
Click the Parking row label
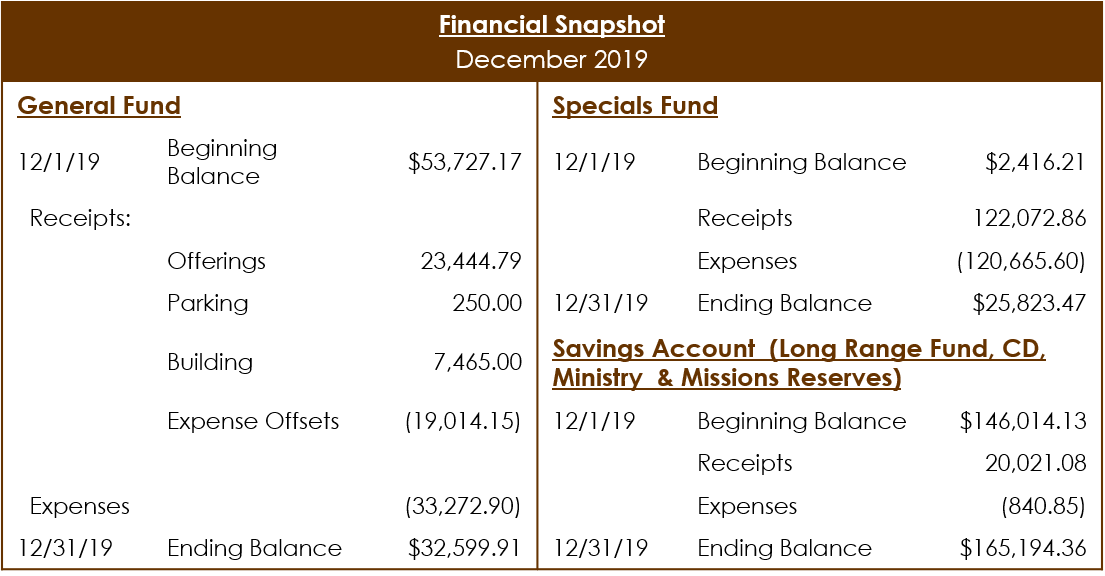(x=208, y=304)
